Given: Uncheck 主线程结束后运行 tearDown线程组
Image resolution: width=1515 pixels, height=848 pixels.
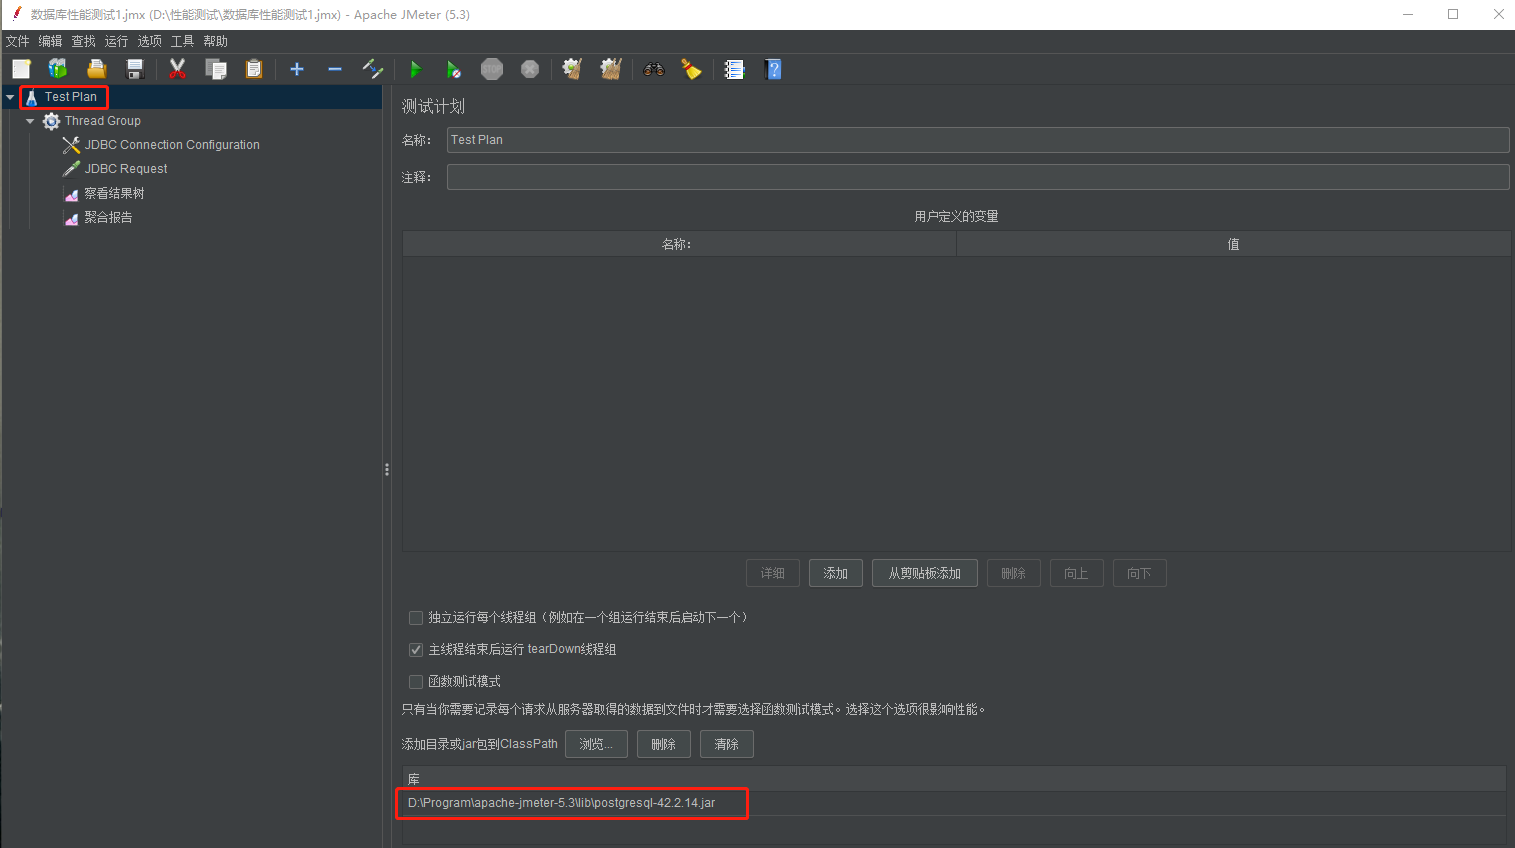Looking at the screenshot, I should (x=415, y=649).
